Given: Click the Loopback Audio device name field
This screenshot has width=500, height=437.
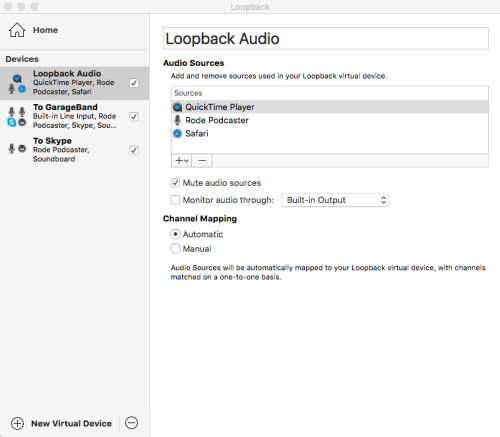Looking at the screenshot, I should point(326,39).
